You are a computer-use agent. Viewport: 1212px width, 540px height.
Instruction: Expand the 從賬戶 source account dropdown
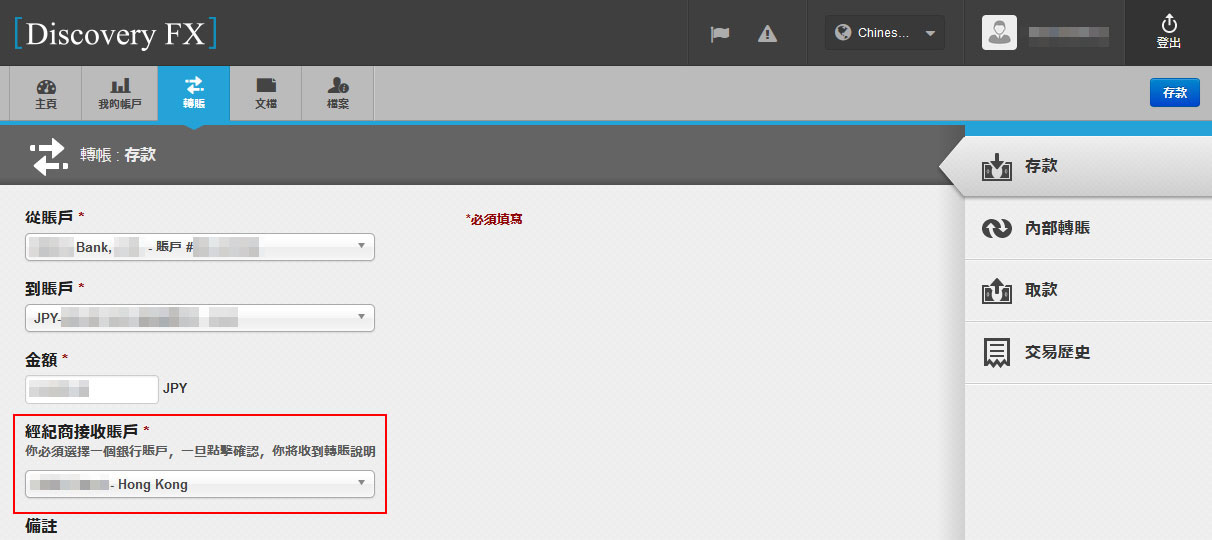click(200, 247)
